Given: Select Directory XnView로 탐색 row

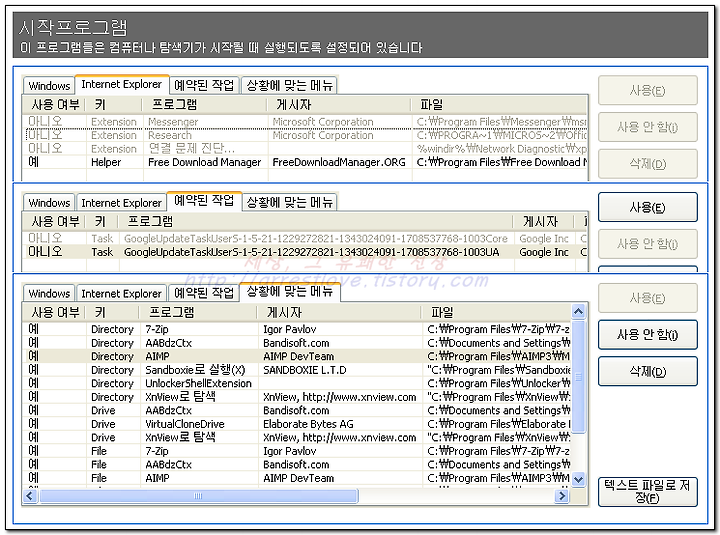Looking at the screenshot, I should click(297, 397).
